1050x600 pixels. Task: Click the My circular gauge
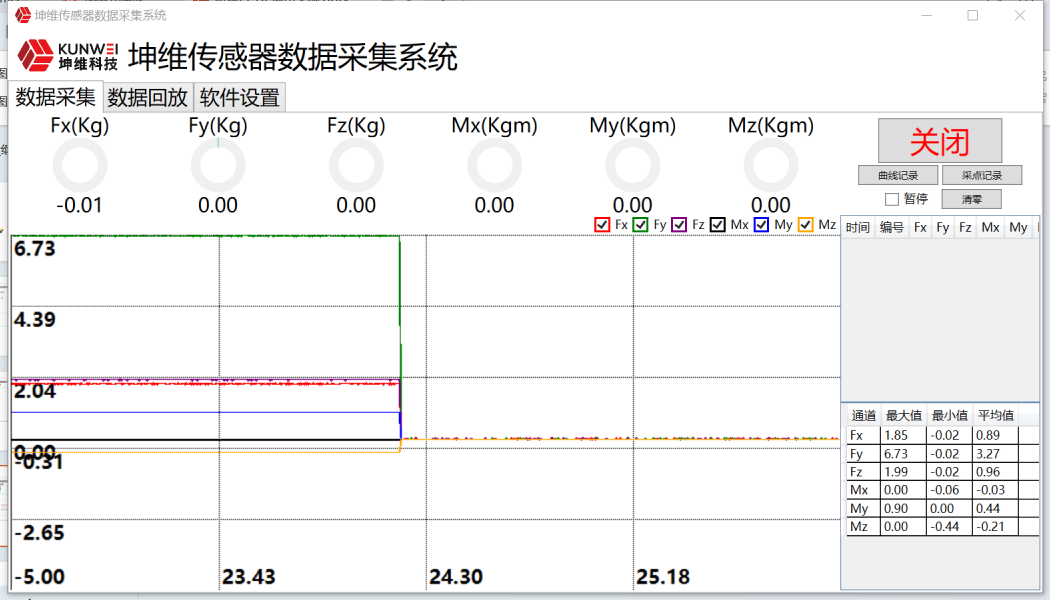[x=633, y=166]
